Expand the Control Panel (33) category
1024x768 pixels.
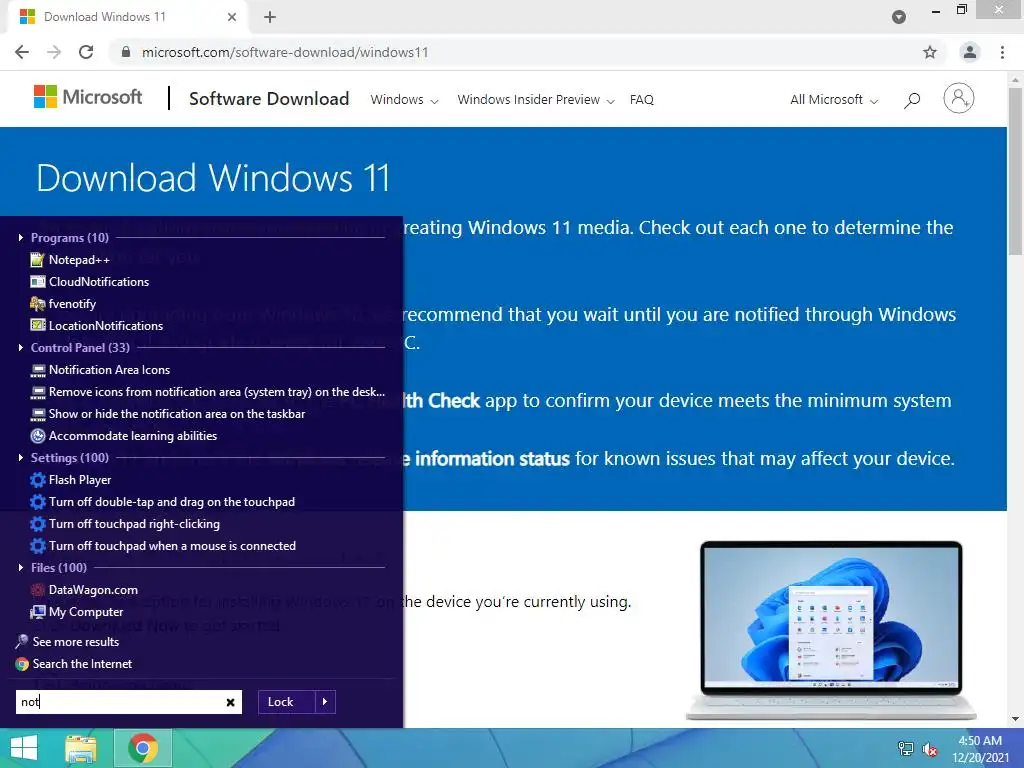click(80, 347)
